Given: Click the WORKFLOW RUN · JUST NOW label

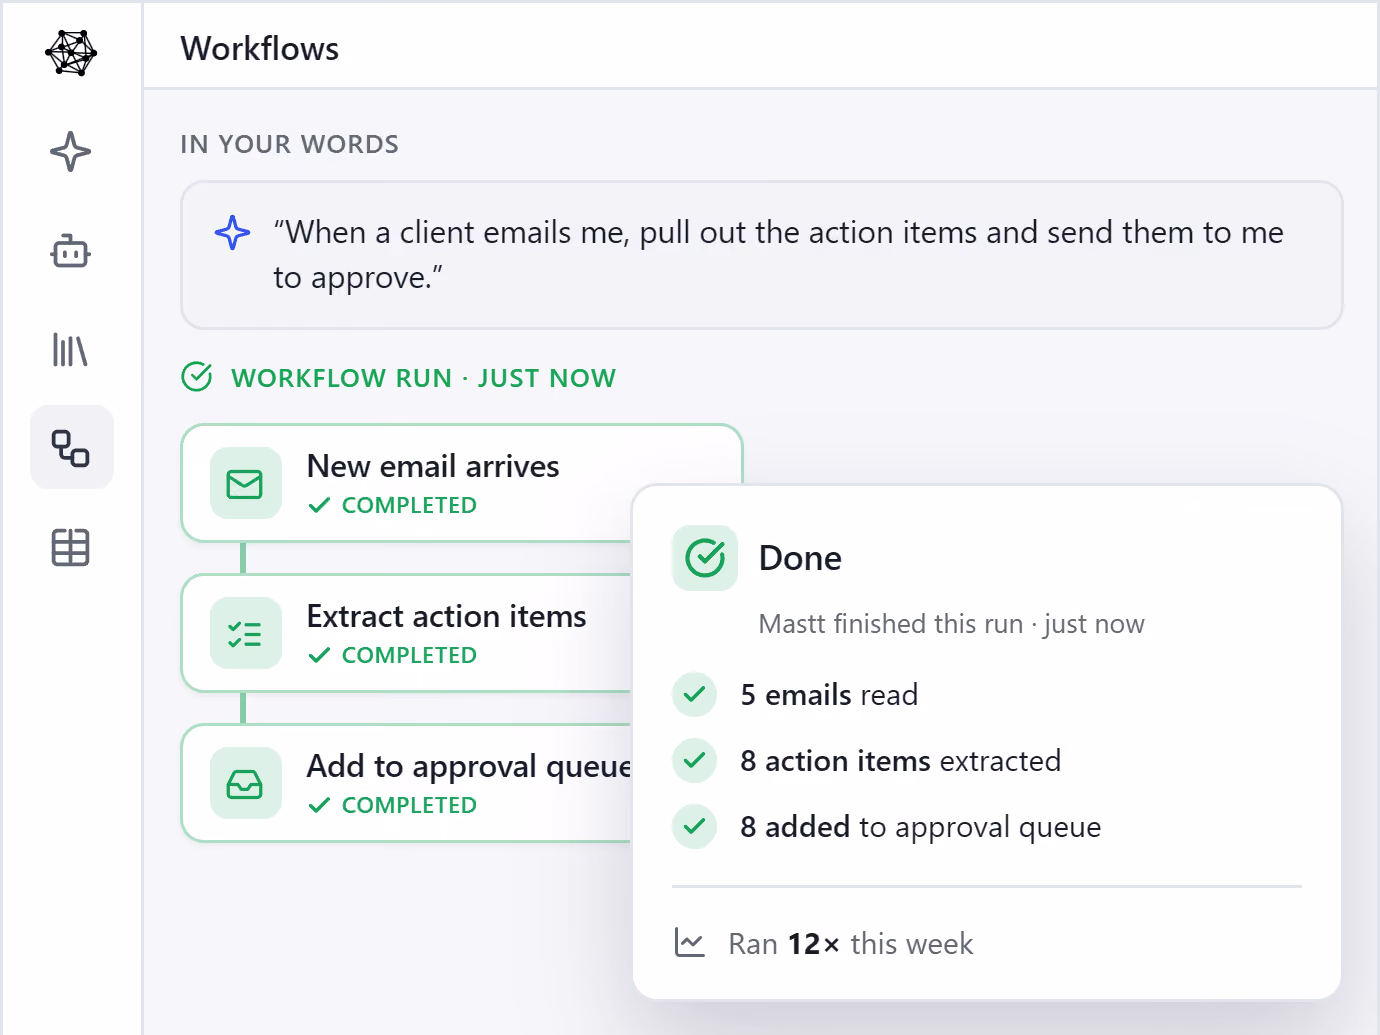Looking at the screenshot, I should point(424,378).
